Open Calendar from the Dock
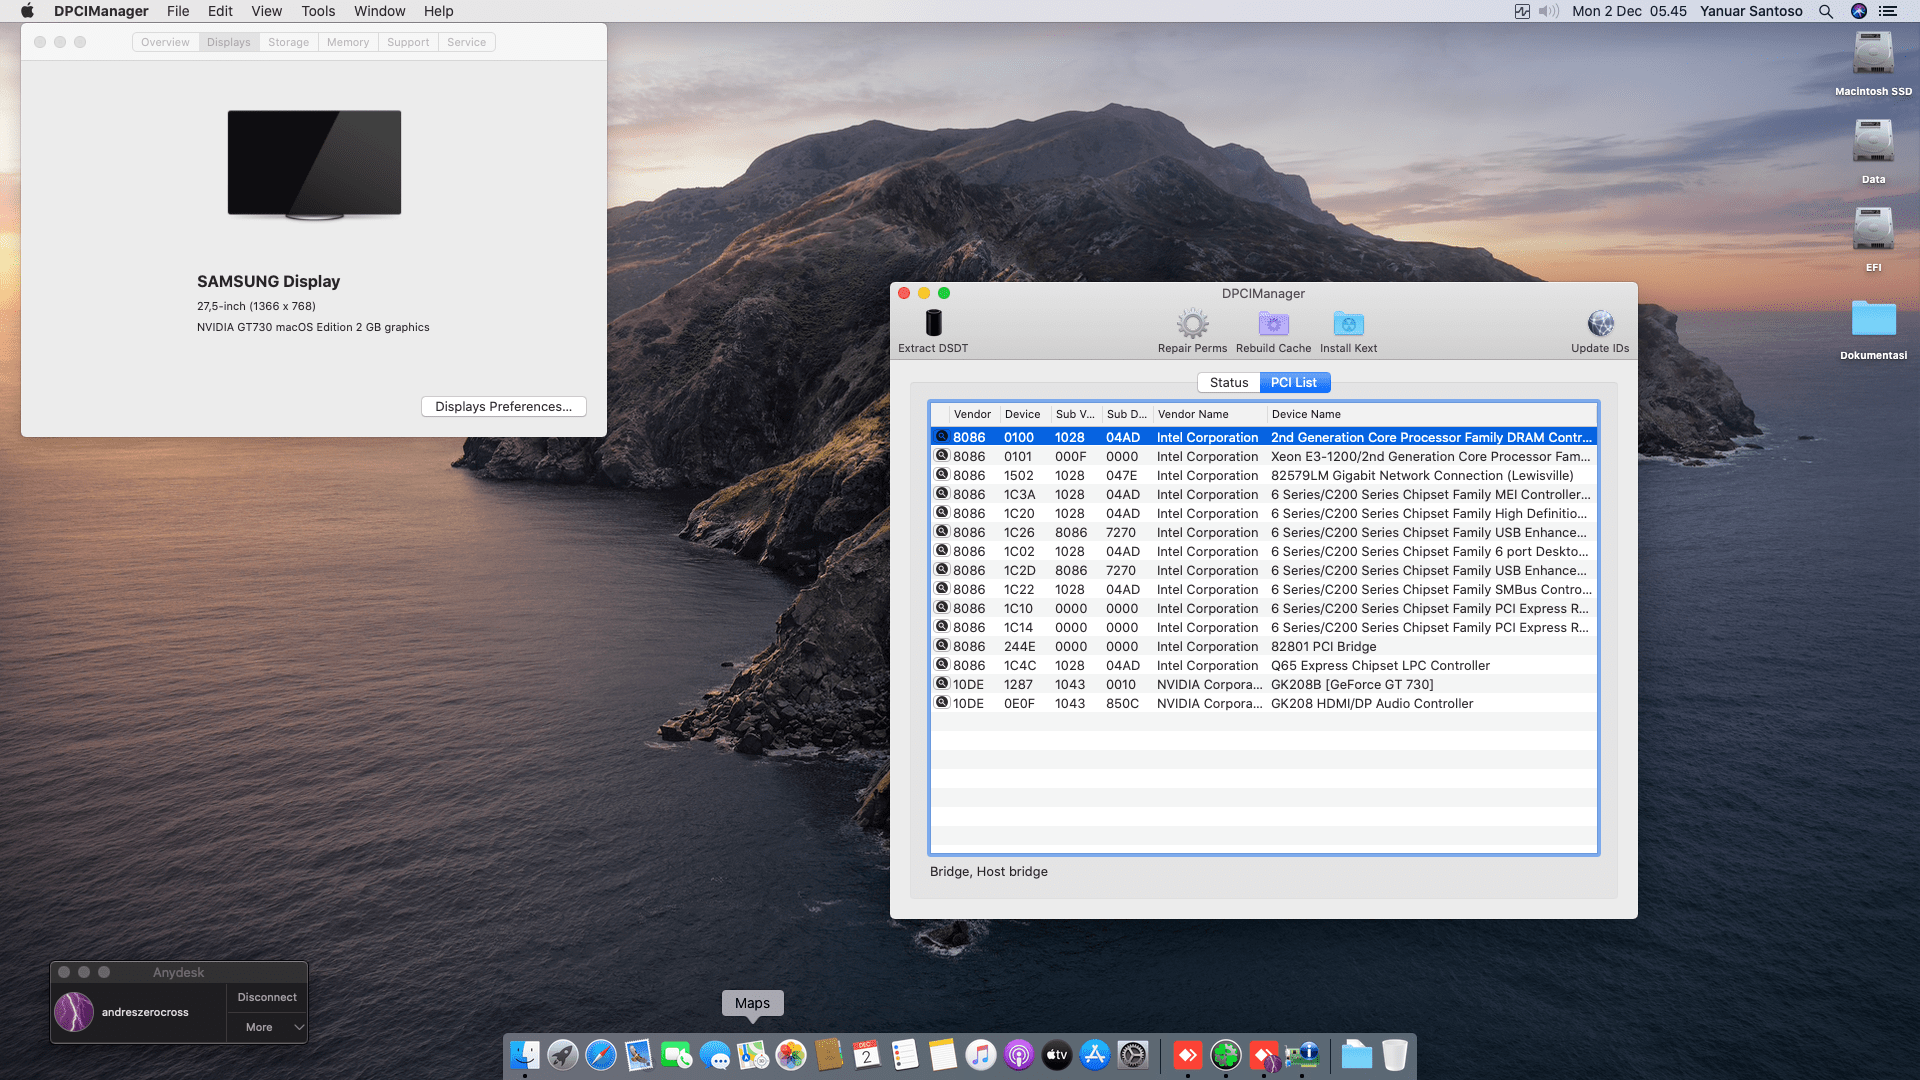Image resolution: width=1920 pixels, height=1080 pixels. [867, 1055]
